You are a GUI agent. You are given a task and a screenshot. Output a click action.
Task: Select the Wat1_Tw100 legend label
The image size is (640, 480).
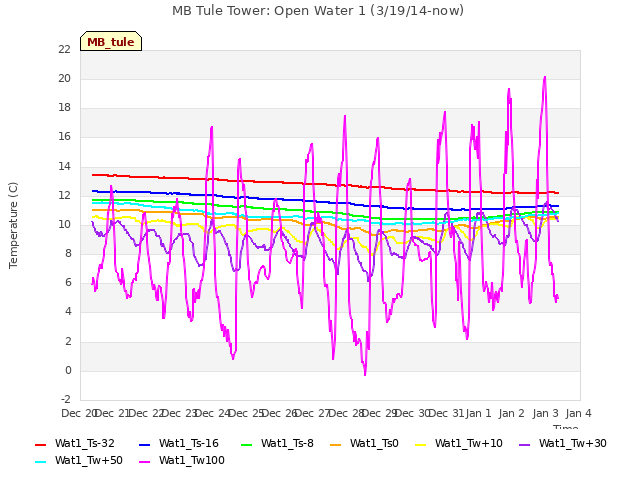[192, 460]
